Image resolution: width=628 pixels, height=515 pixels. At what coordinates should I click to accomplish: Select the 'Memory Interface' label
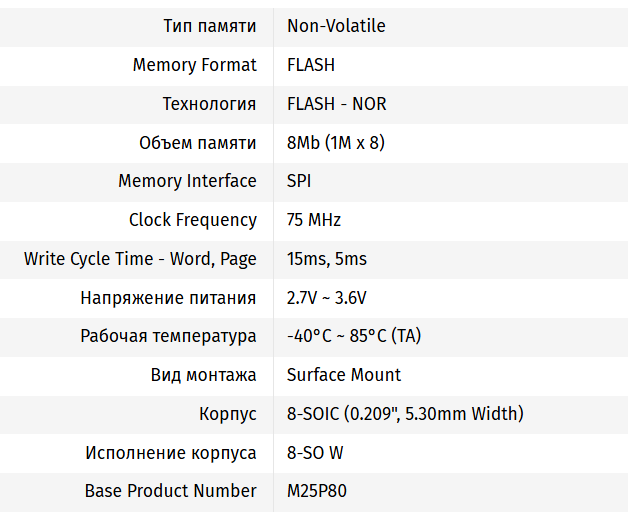click(187, 181)
